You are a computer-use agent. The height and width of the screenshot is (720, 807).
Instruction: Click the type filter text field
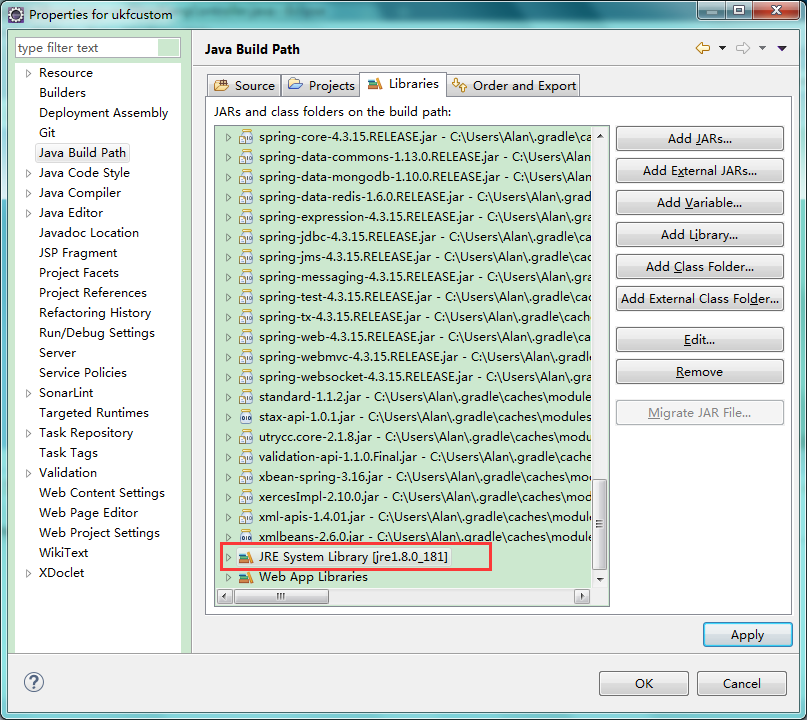(x=97, y=48)
